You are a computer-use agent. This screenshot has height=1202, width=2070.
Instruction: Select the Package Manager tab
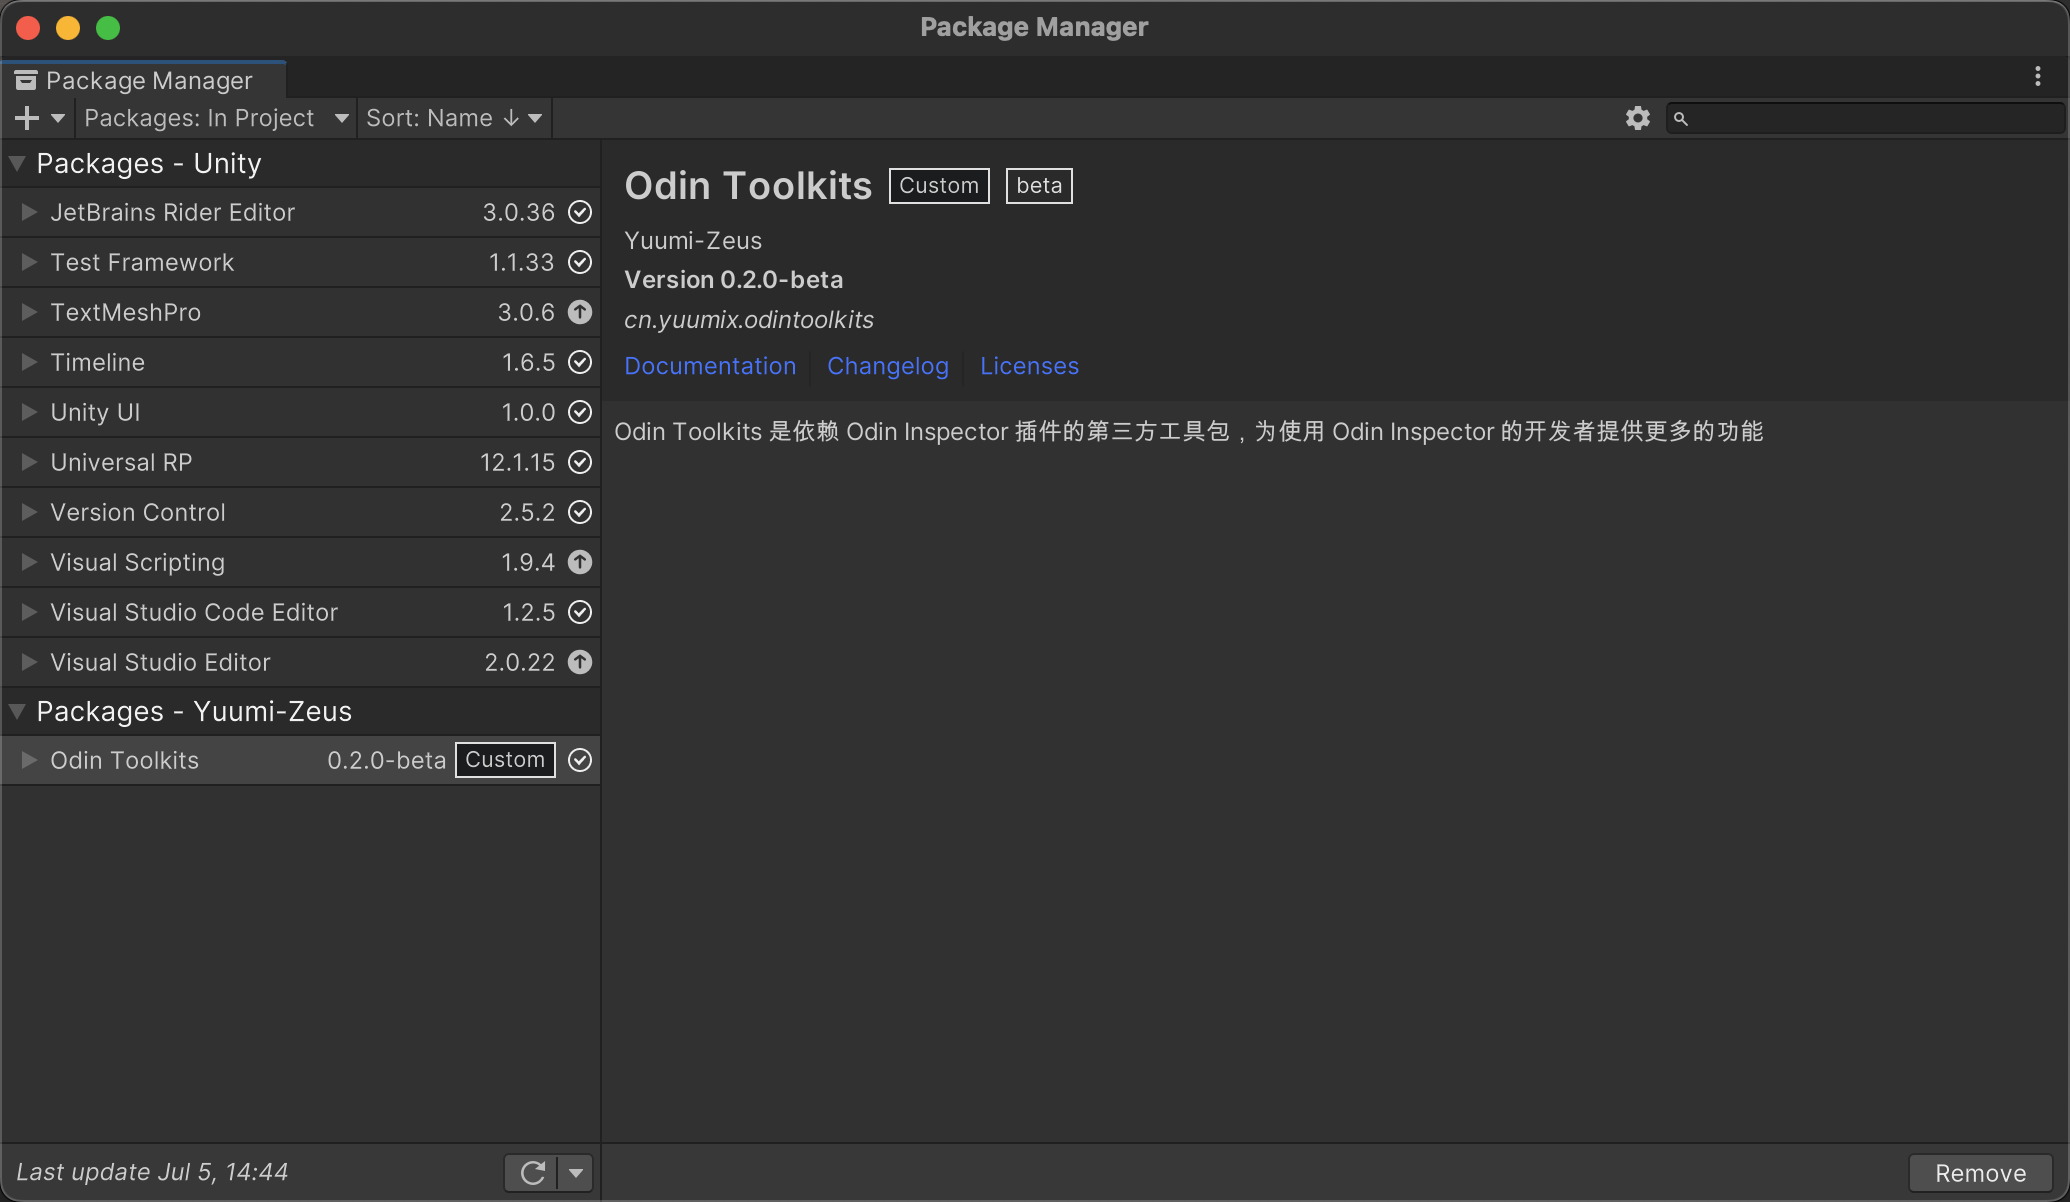pyautogui.click(x=144, y=80)
